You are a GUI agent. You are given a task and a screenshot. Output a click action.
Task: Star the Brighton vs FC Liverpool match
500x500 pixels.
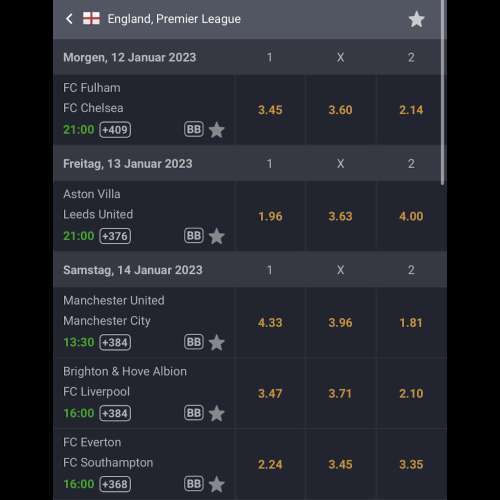(217, 413)
